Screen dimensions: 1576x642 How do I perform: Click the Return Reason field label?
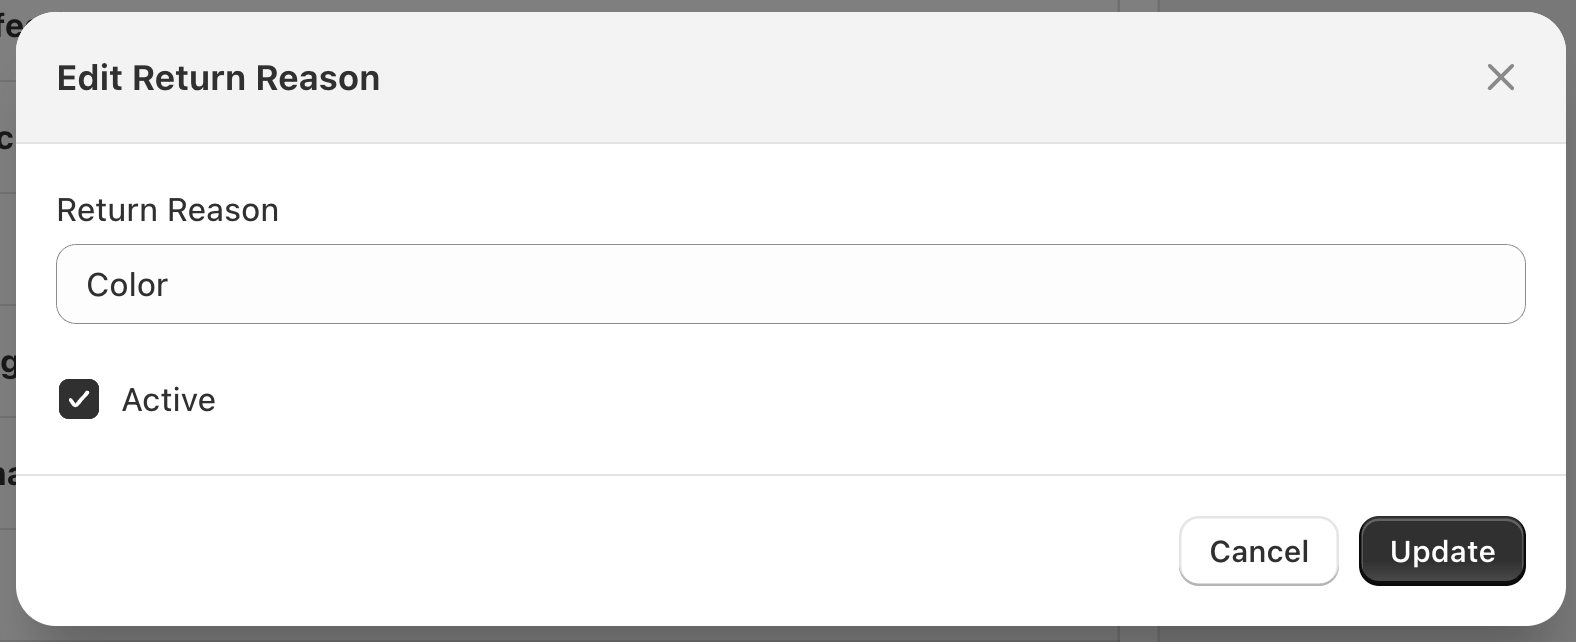point(167,210)
